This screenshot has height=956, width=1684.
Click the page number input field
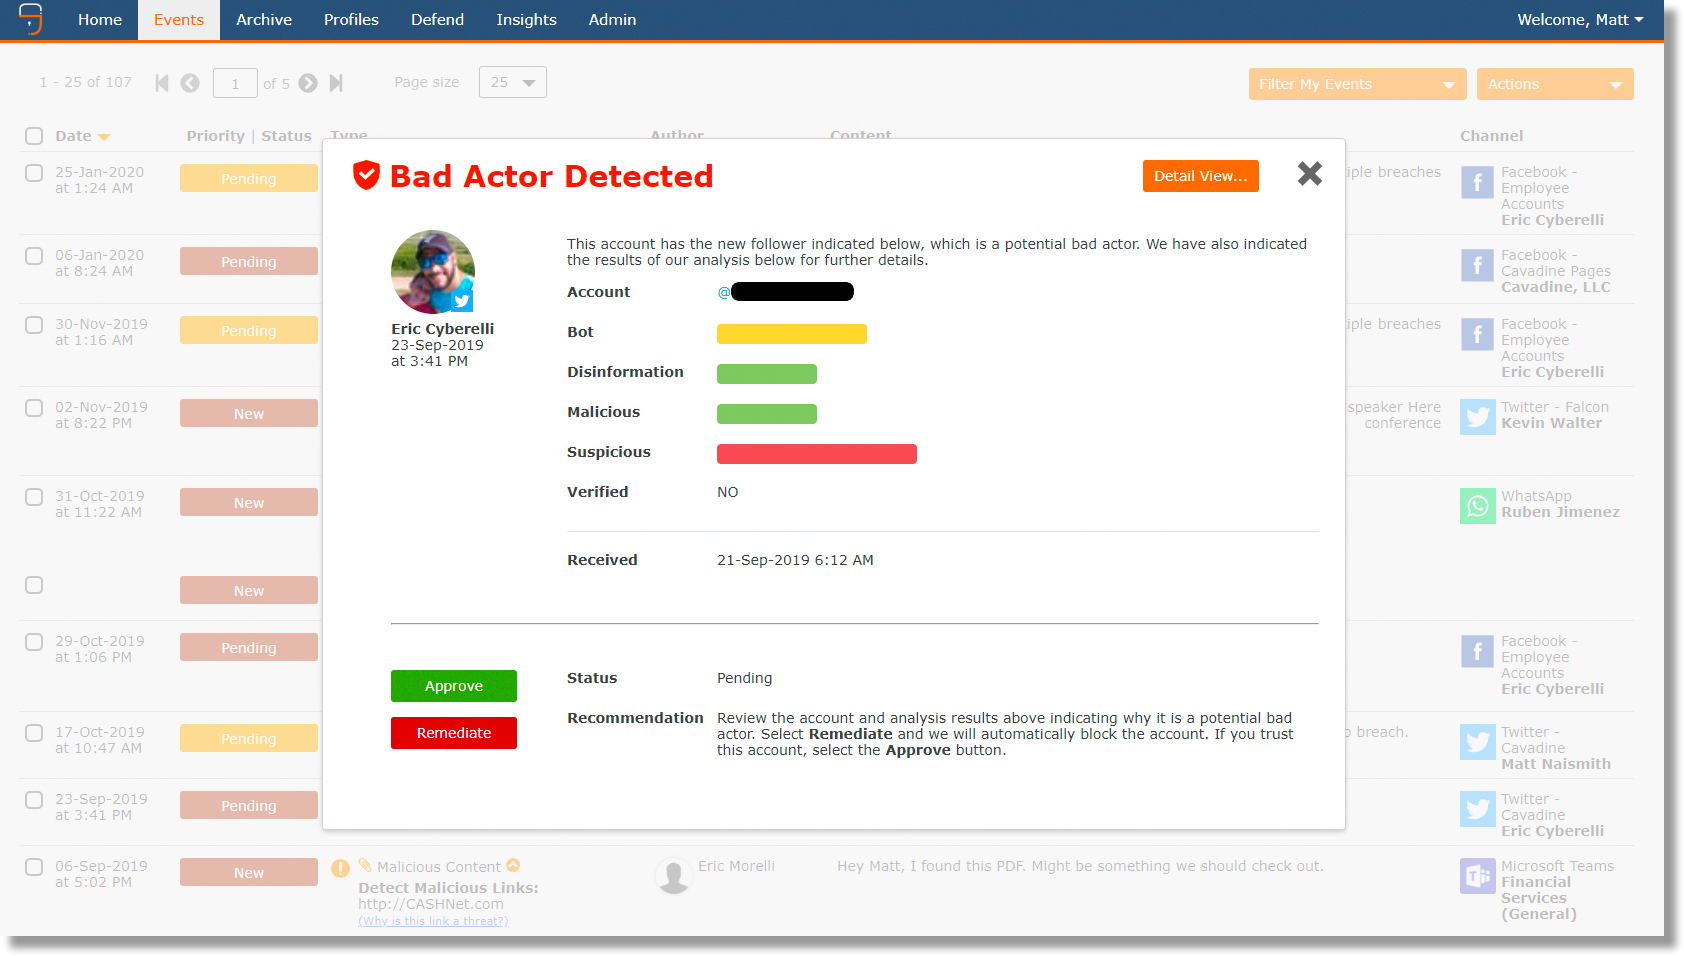(x=235, y=83)
